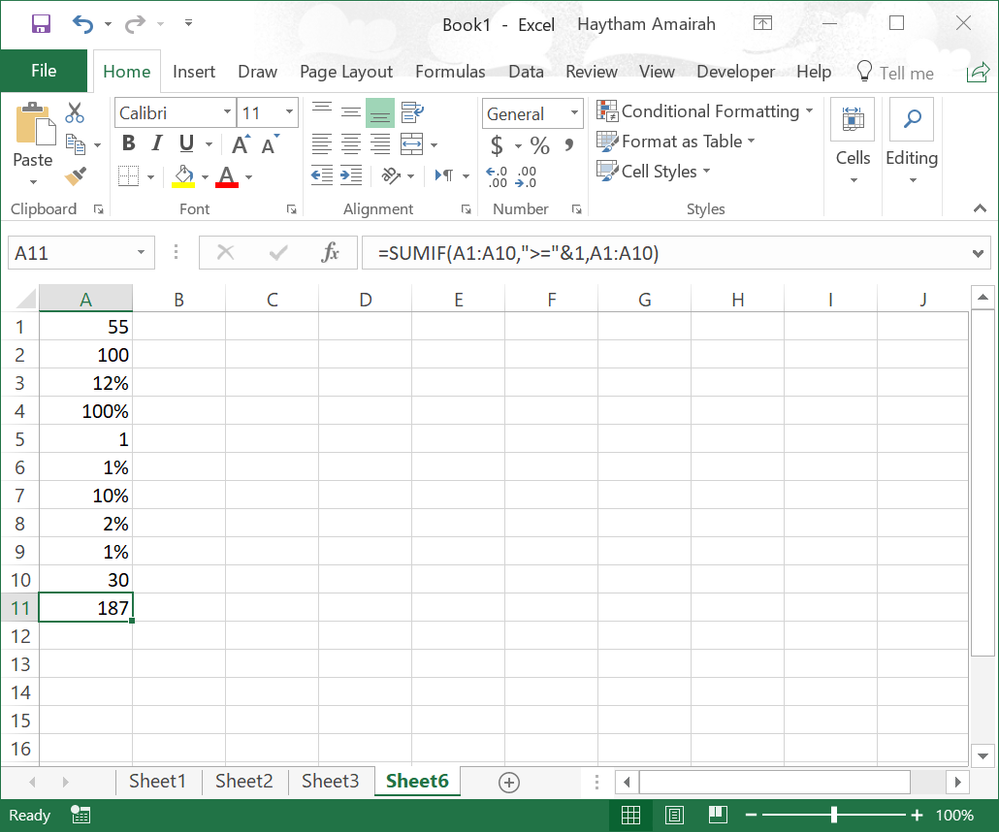
Task: Click the Save icon in title bar
Action: (41, 24)
